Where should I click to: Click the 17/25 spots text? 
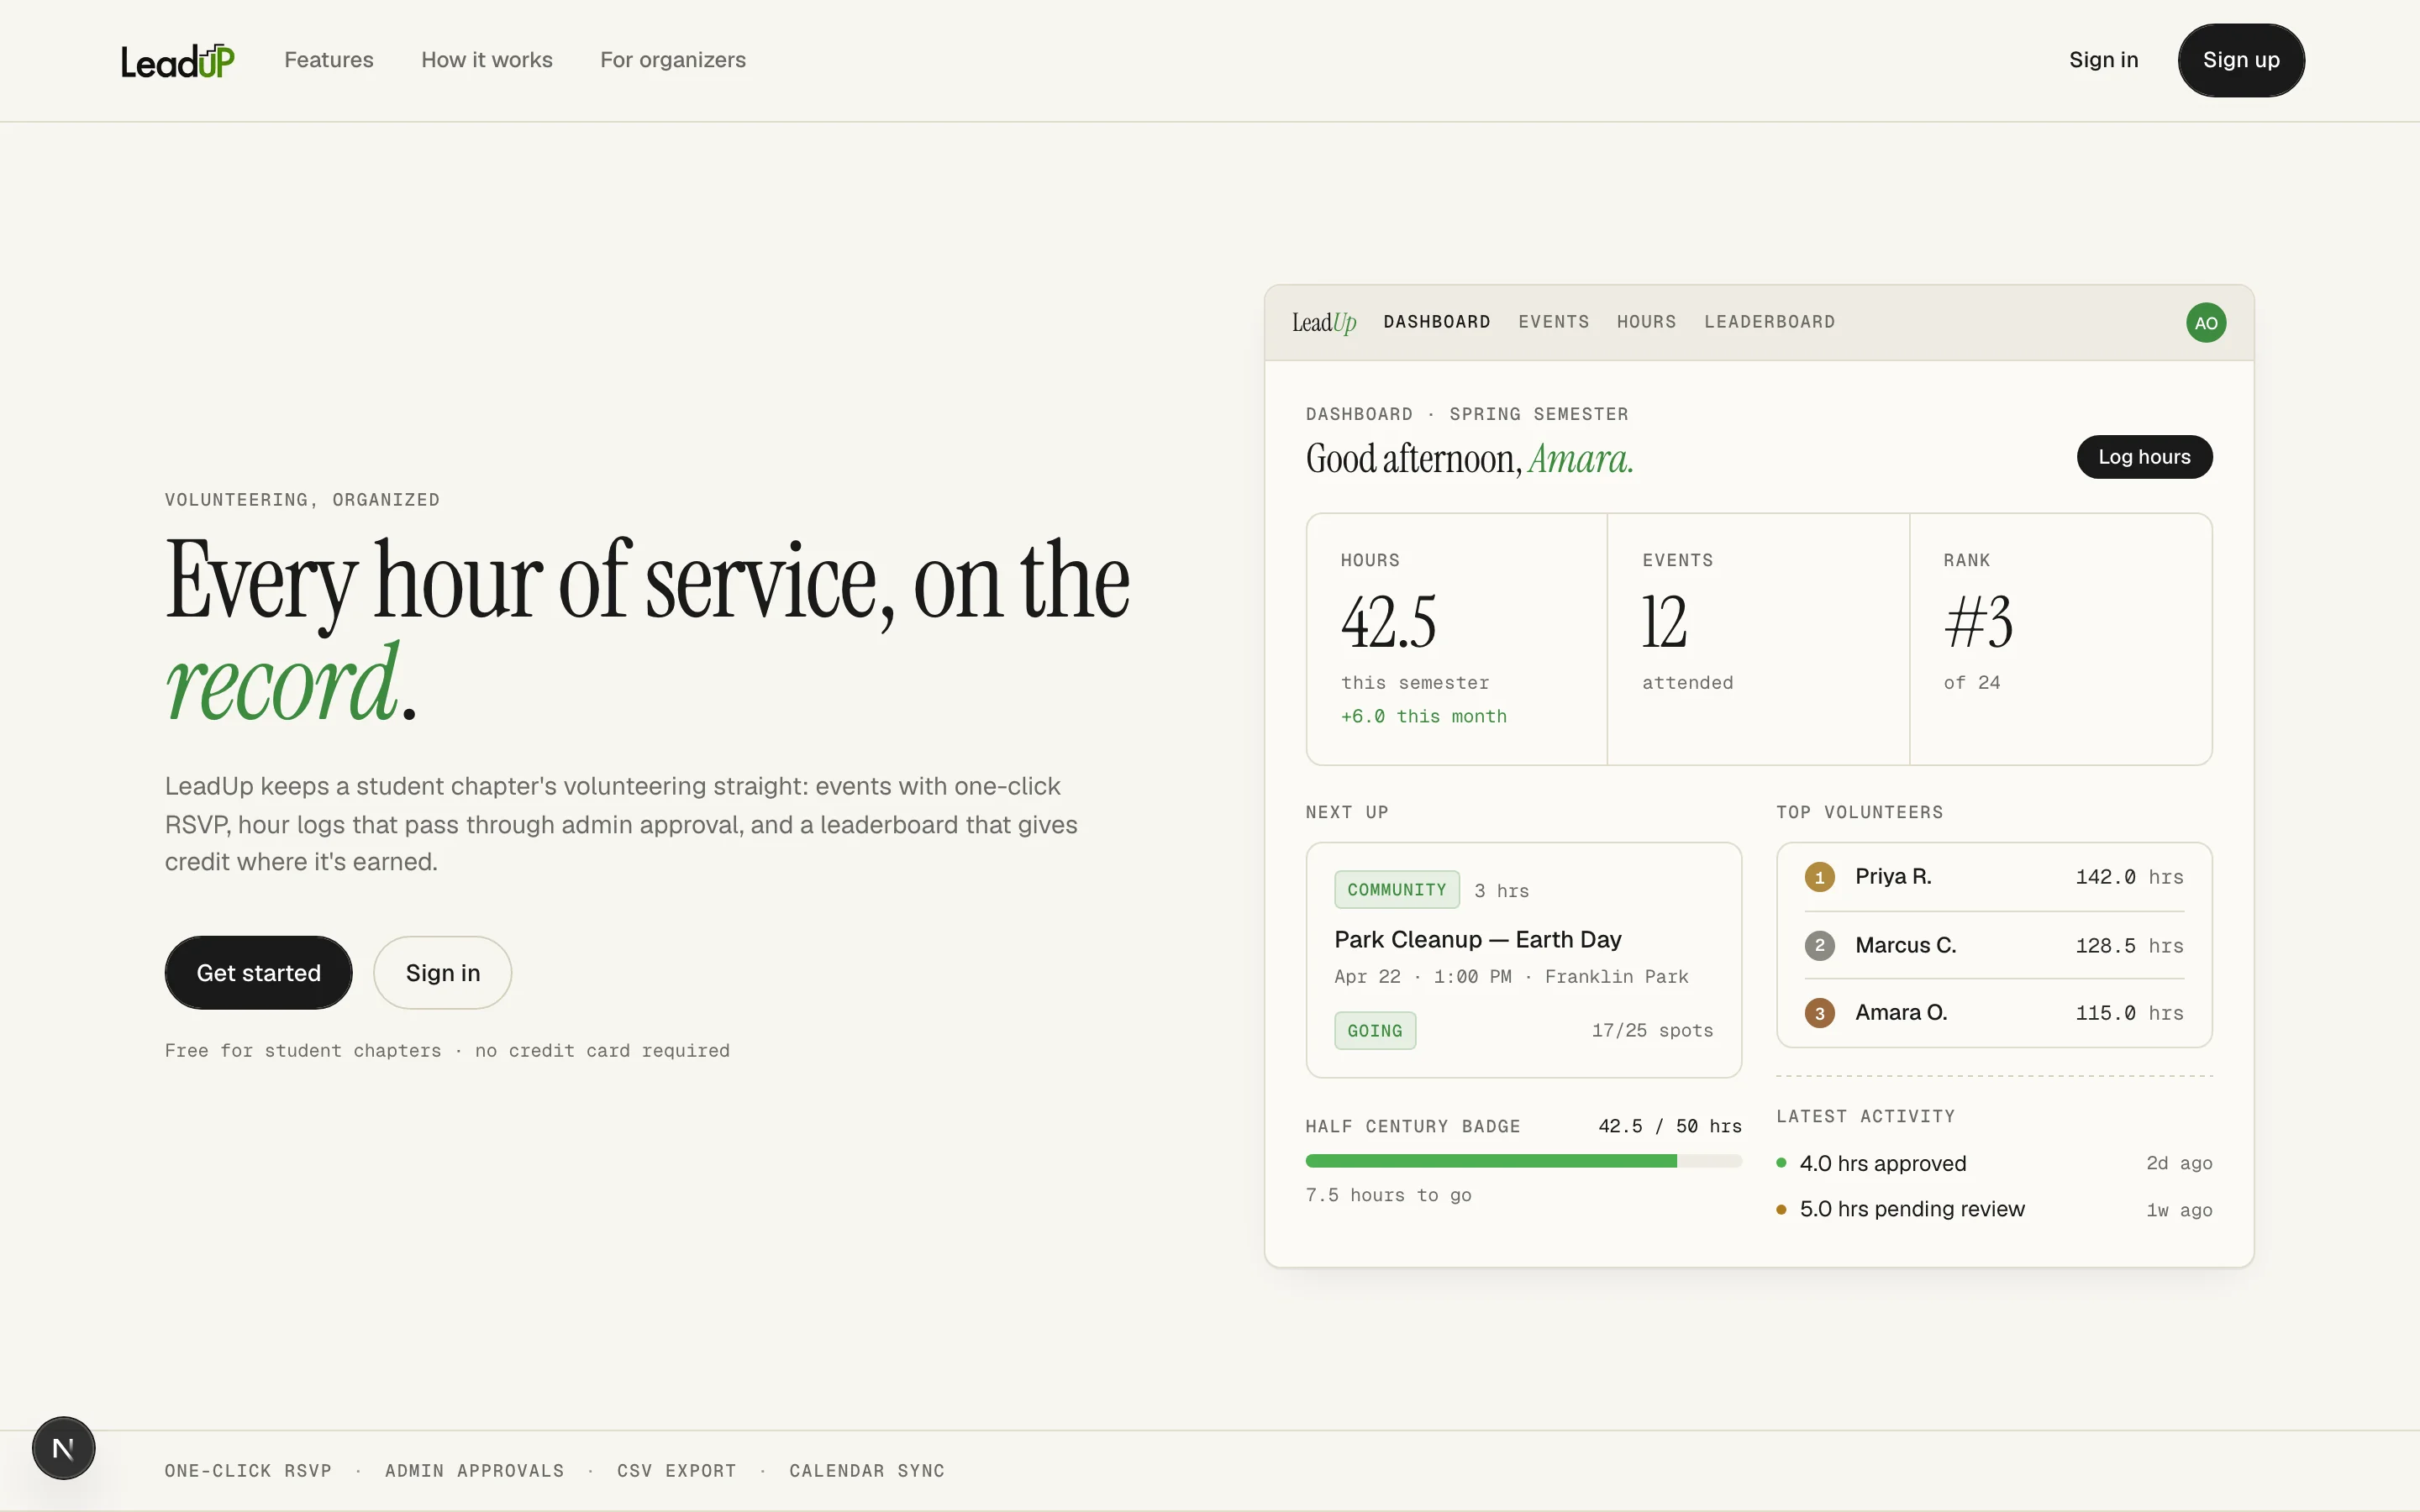point(1652,1031)
